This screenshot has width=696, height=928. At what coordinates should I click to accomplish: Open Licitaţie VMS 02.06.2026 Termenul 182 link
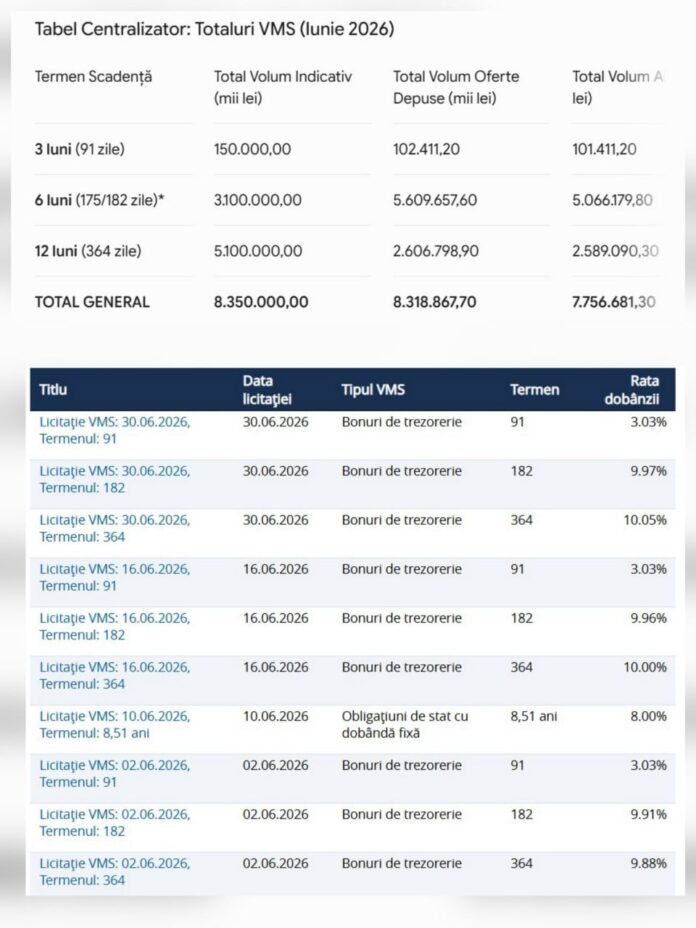click(115, 823)
